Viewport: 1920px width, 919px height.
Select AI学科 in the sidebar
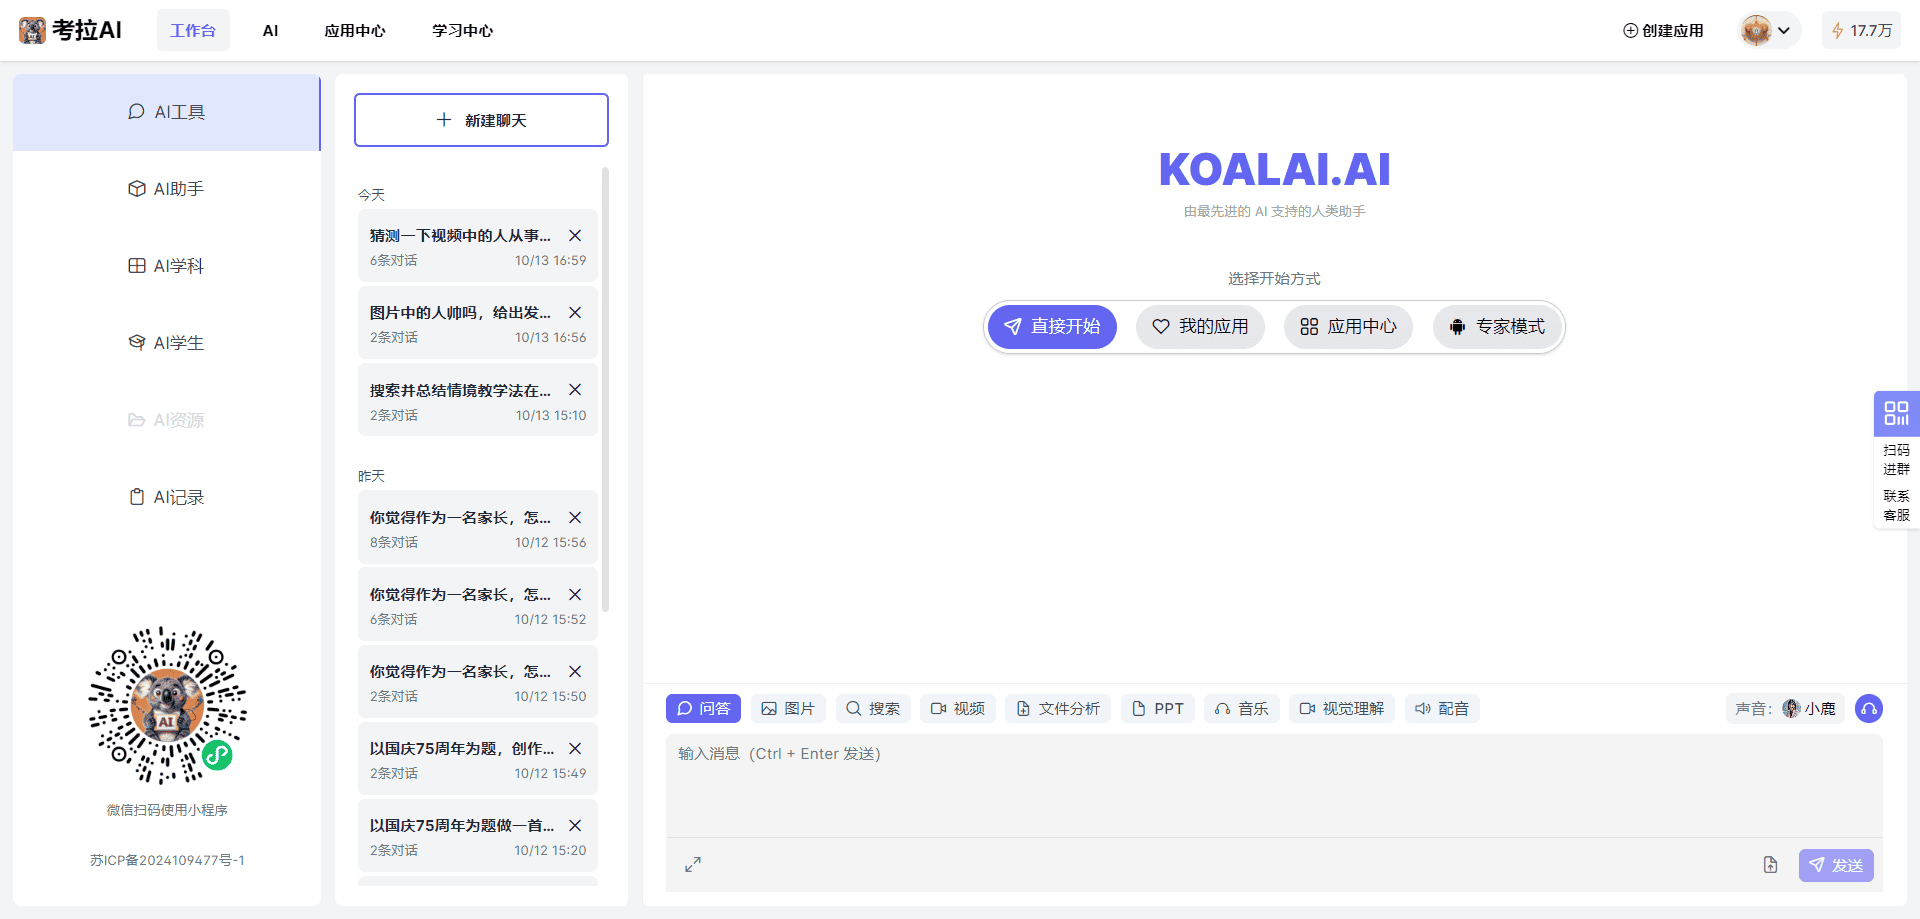tap(167, 266)
